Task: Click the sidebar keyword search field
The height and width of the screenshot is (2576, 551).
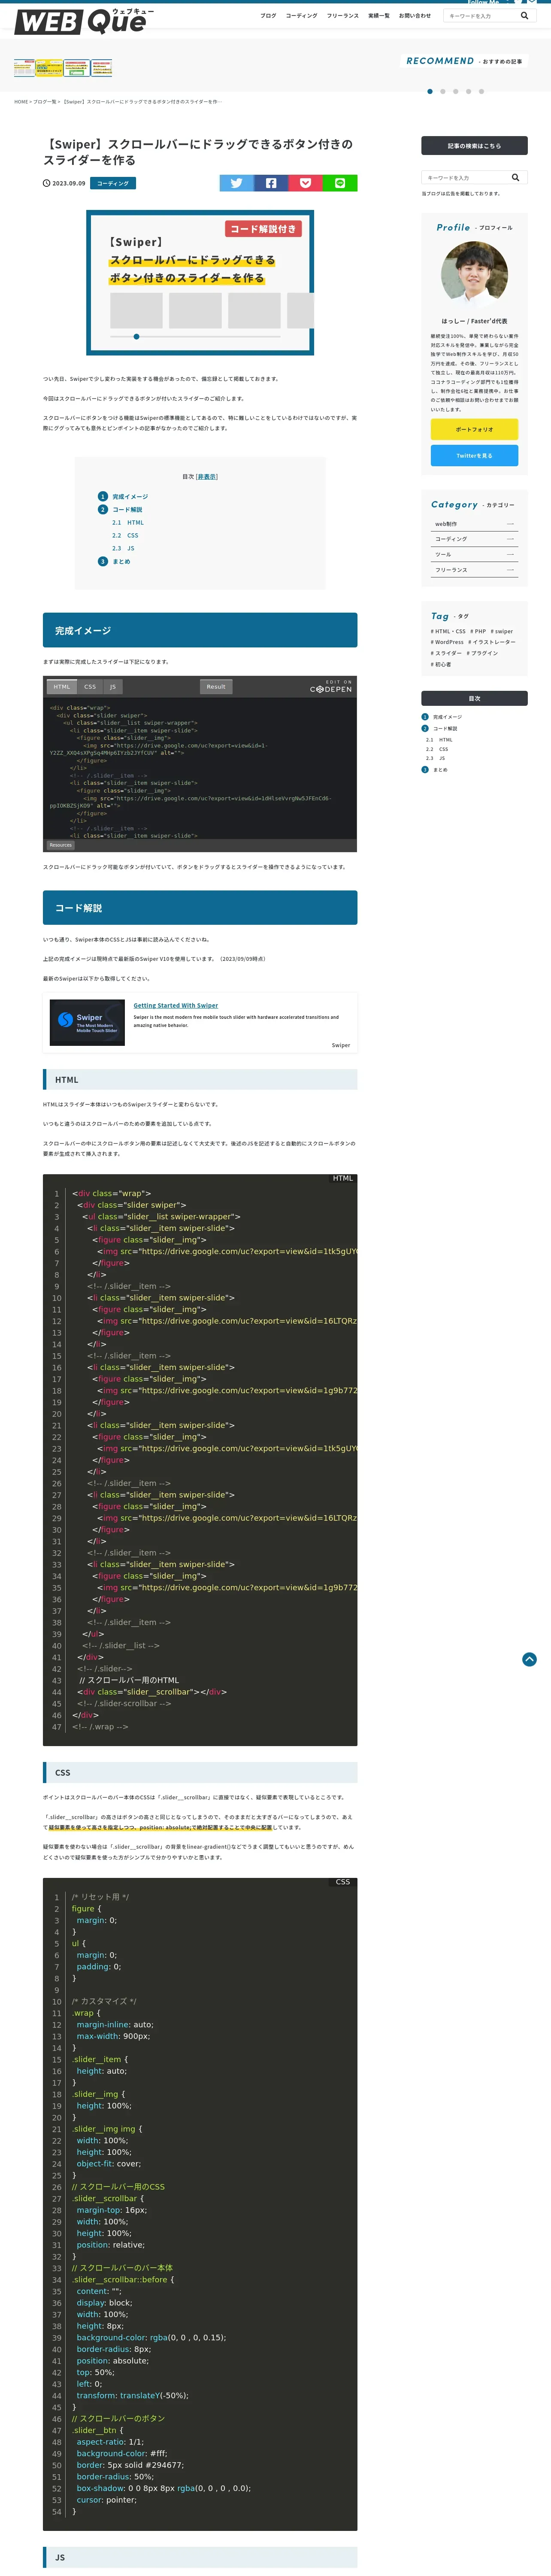Action: point(465,177)
